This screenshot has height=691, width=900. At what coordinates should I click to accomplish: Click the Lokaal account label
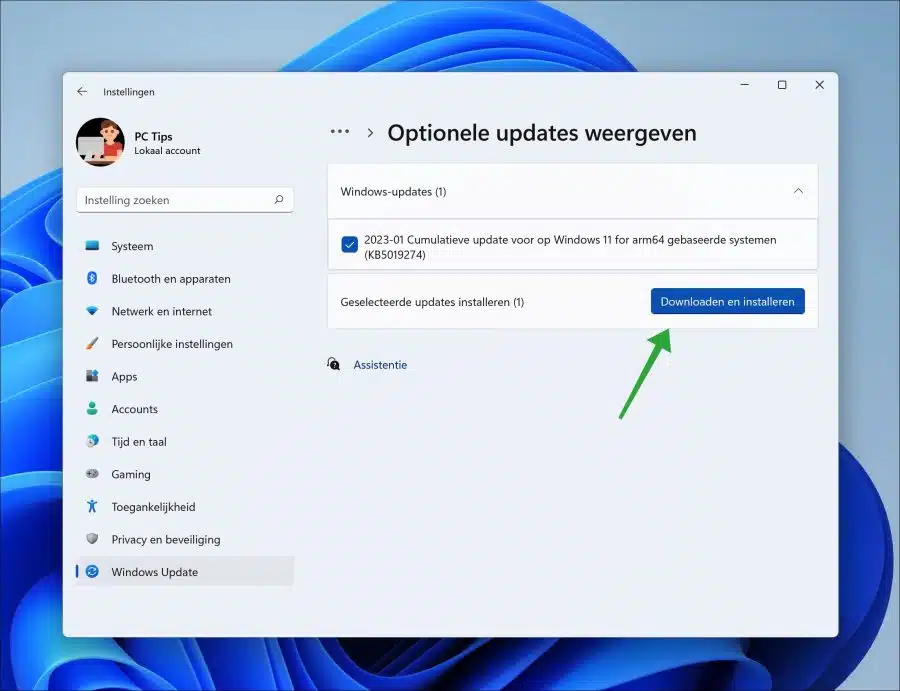click(167, 150)
